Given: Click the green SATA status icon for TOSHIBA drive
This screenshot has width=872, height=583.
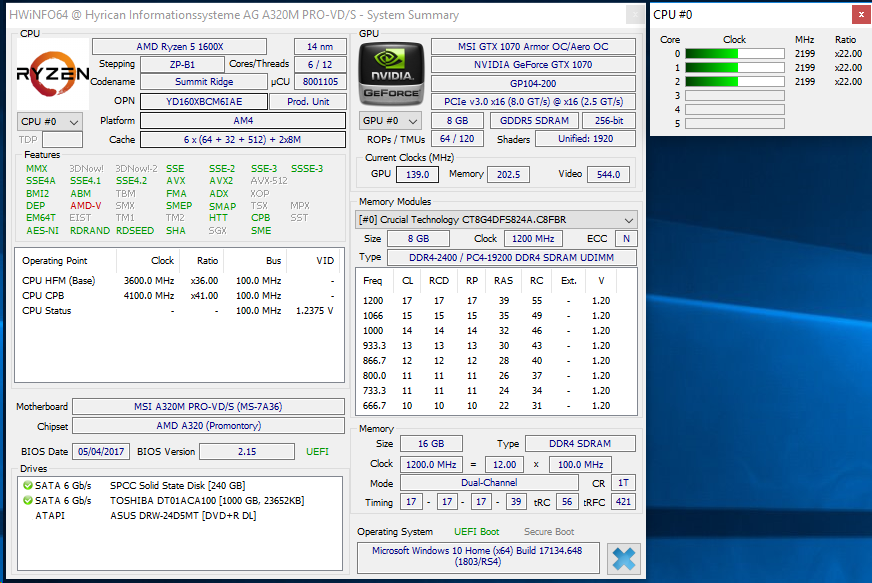Looking at the screenshot, I should (28, 501).
